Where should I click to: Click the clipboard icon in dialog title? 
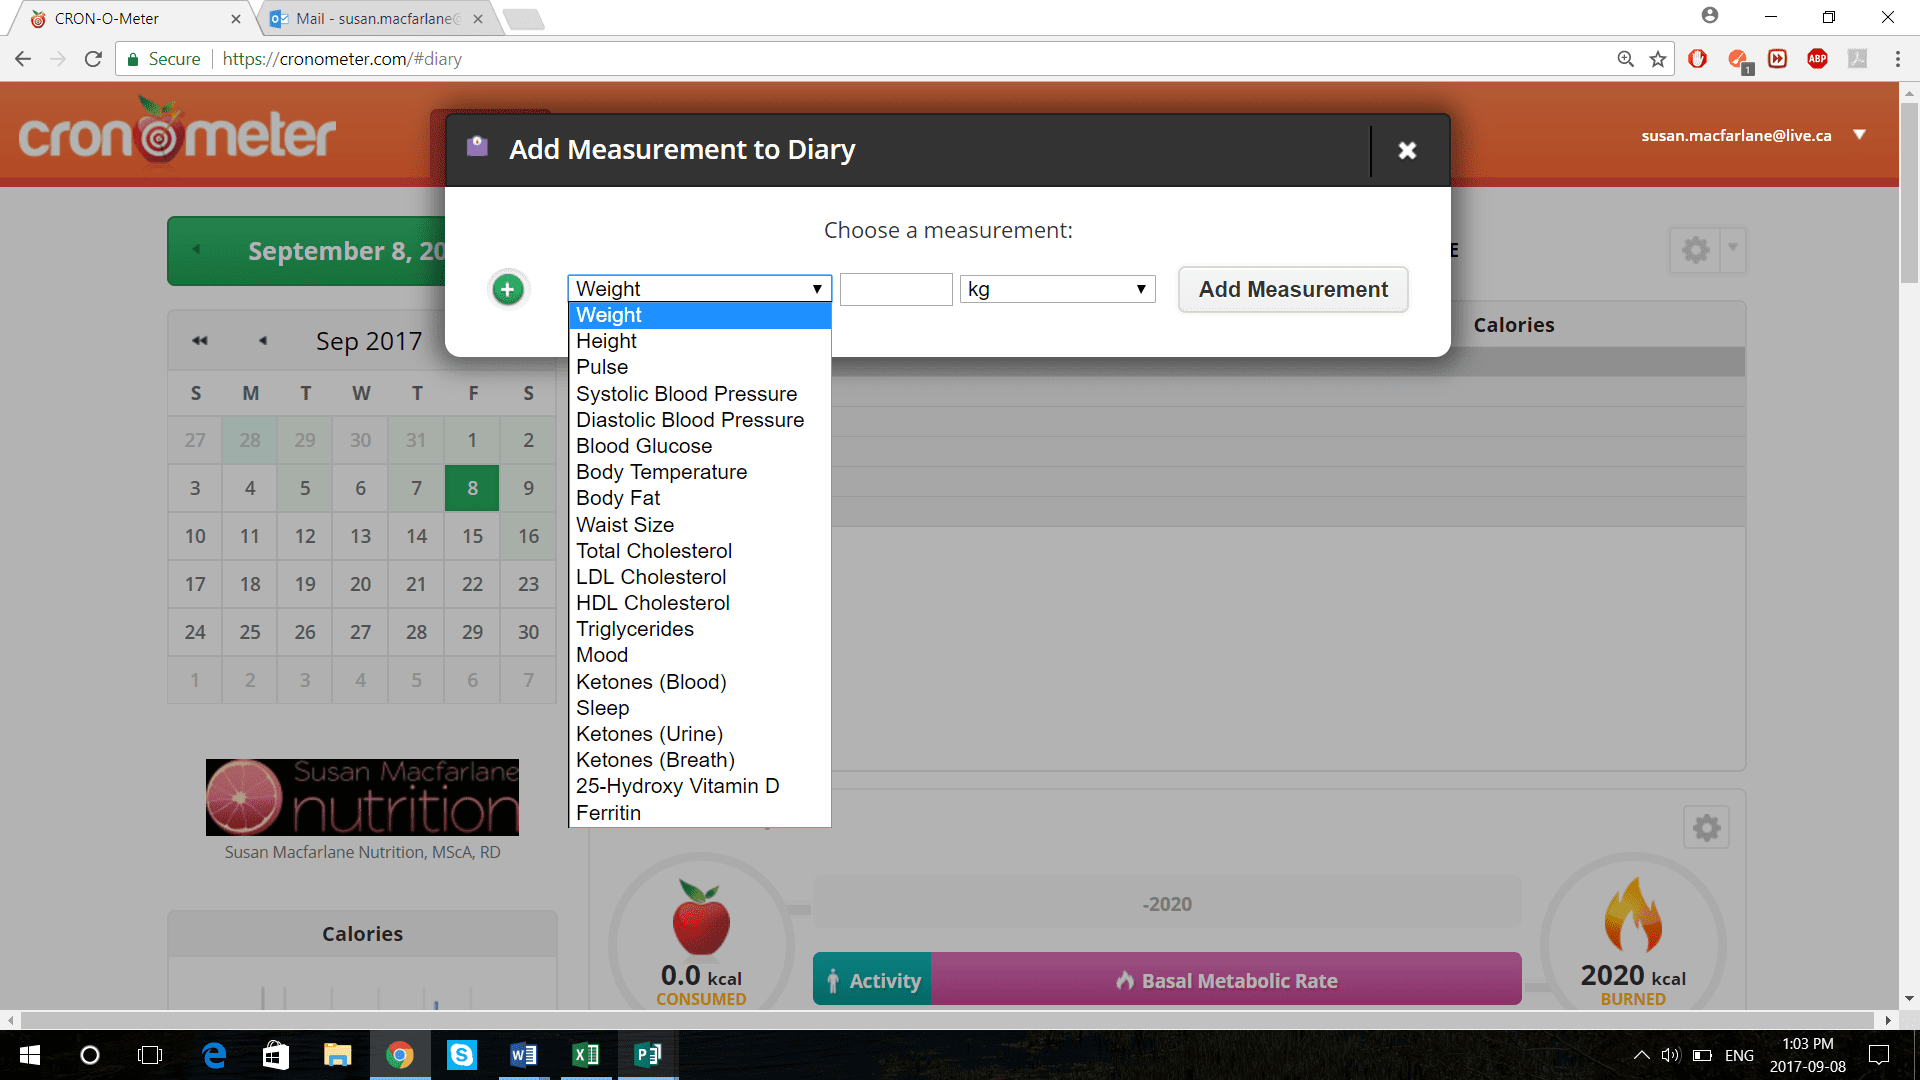(x=477, y=147)
